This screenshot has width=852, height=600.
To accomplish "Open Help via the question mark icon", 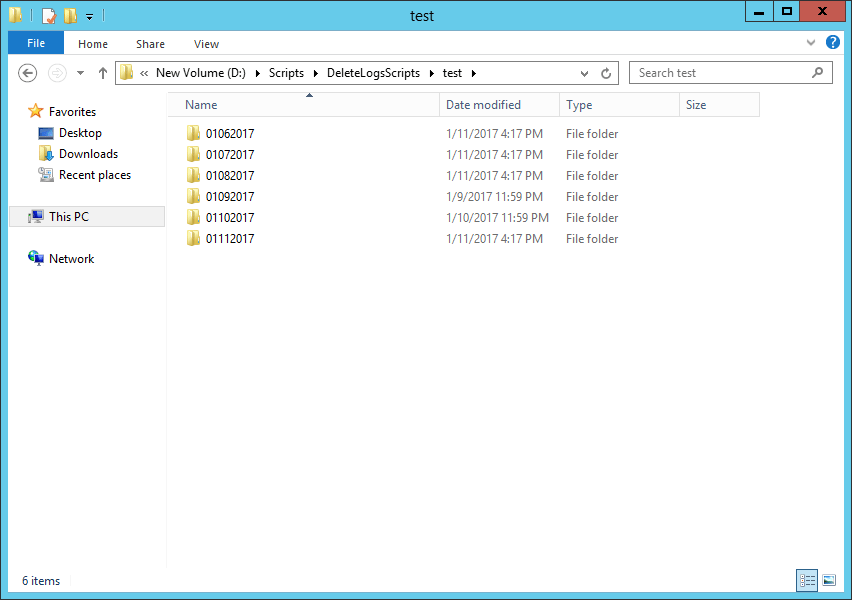I will [x=834, y=43].
